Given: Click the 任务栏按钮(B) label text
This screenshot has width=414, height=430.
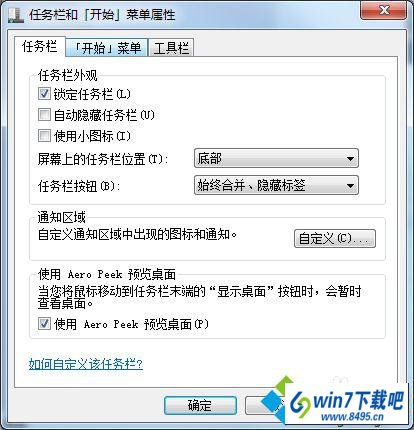Looking at the screenshot, I should [x=79, y=186].
